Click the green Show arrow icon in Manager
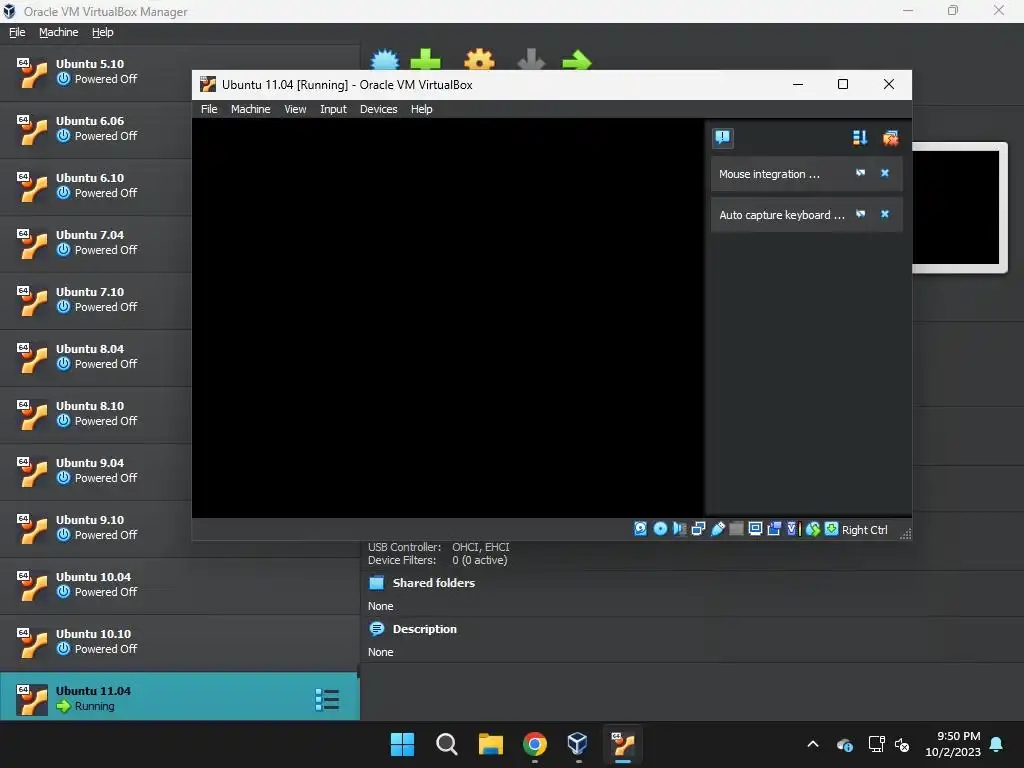Image resolution: width=1024 pixels, height=768 pixels. coord(577,61)
